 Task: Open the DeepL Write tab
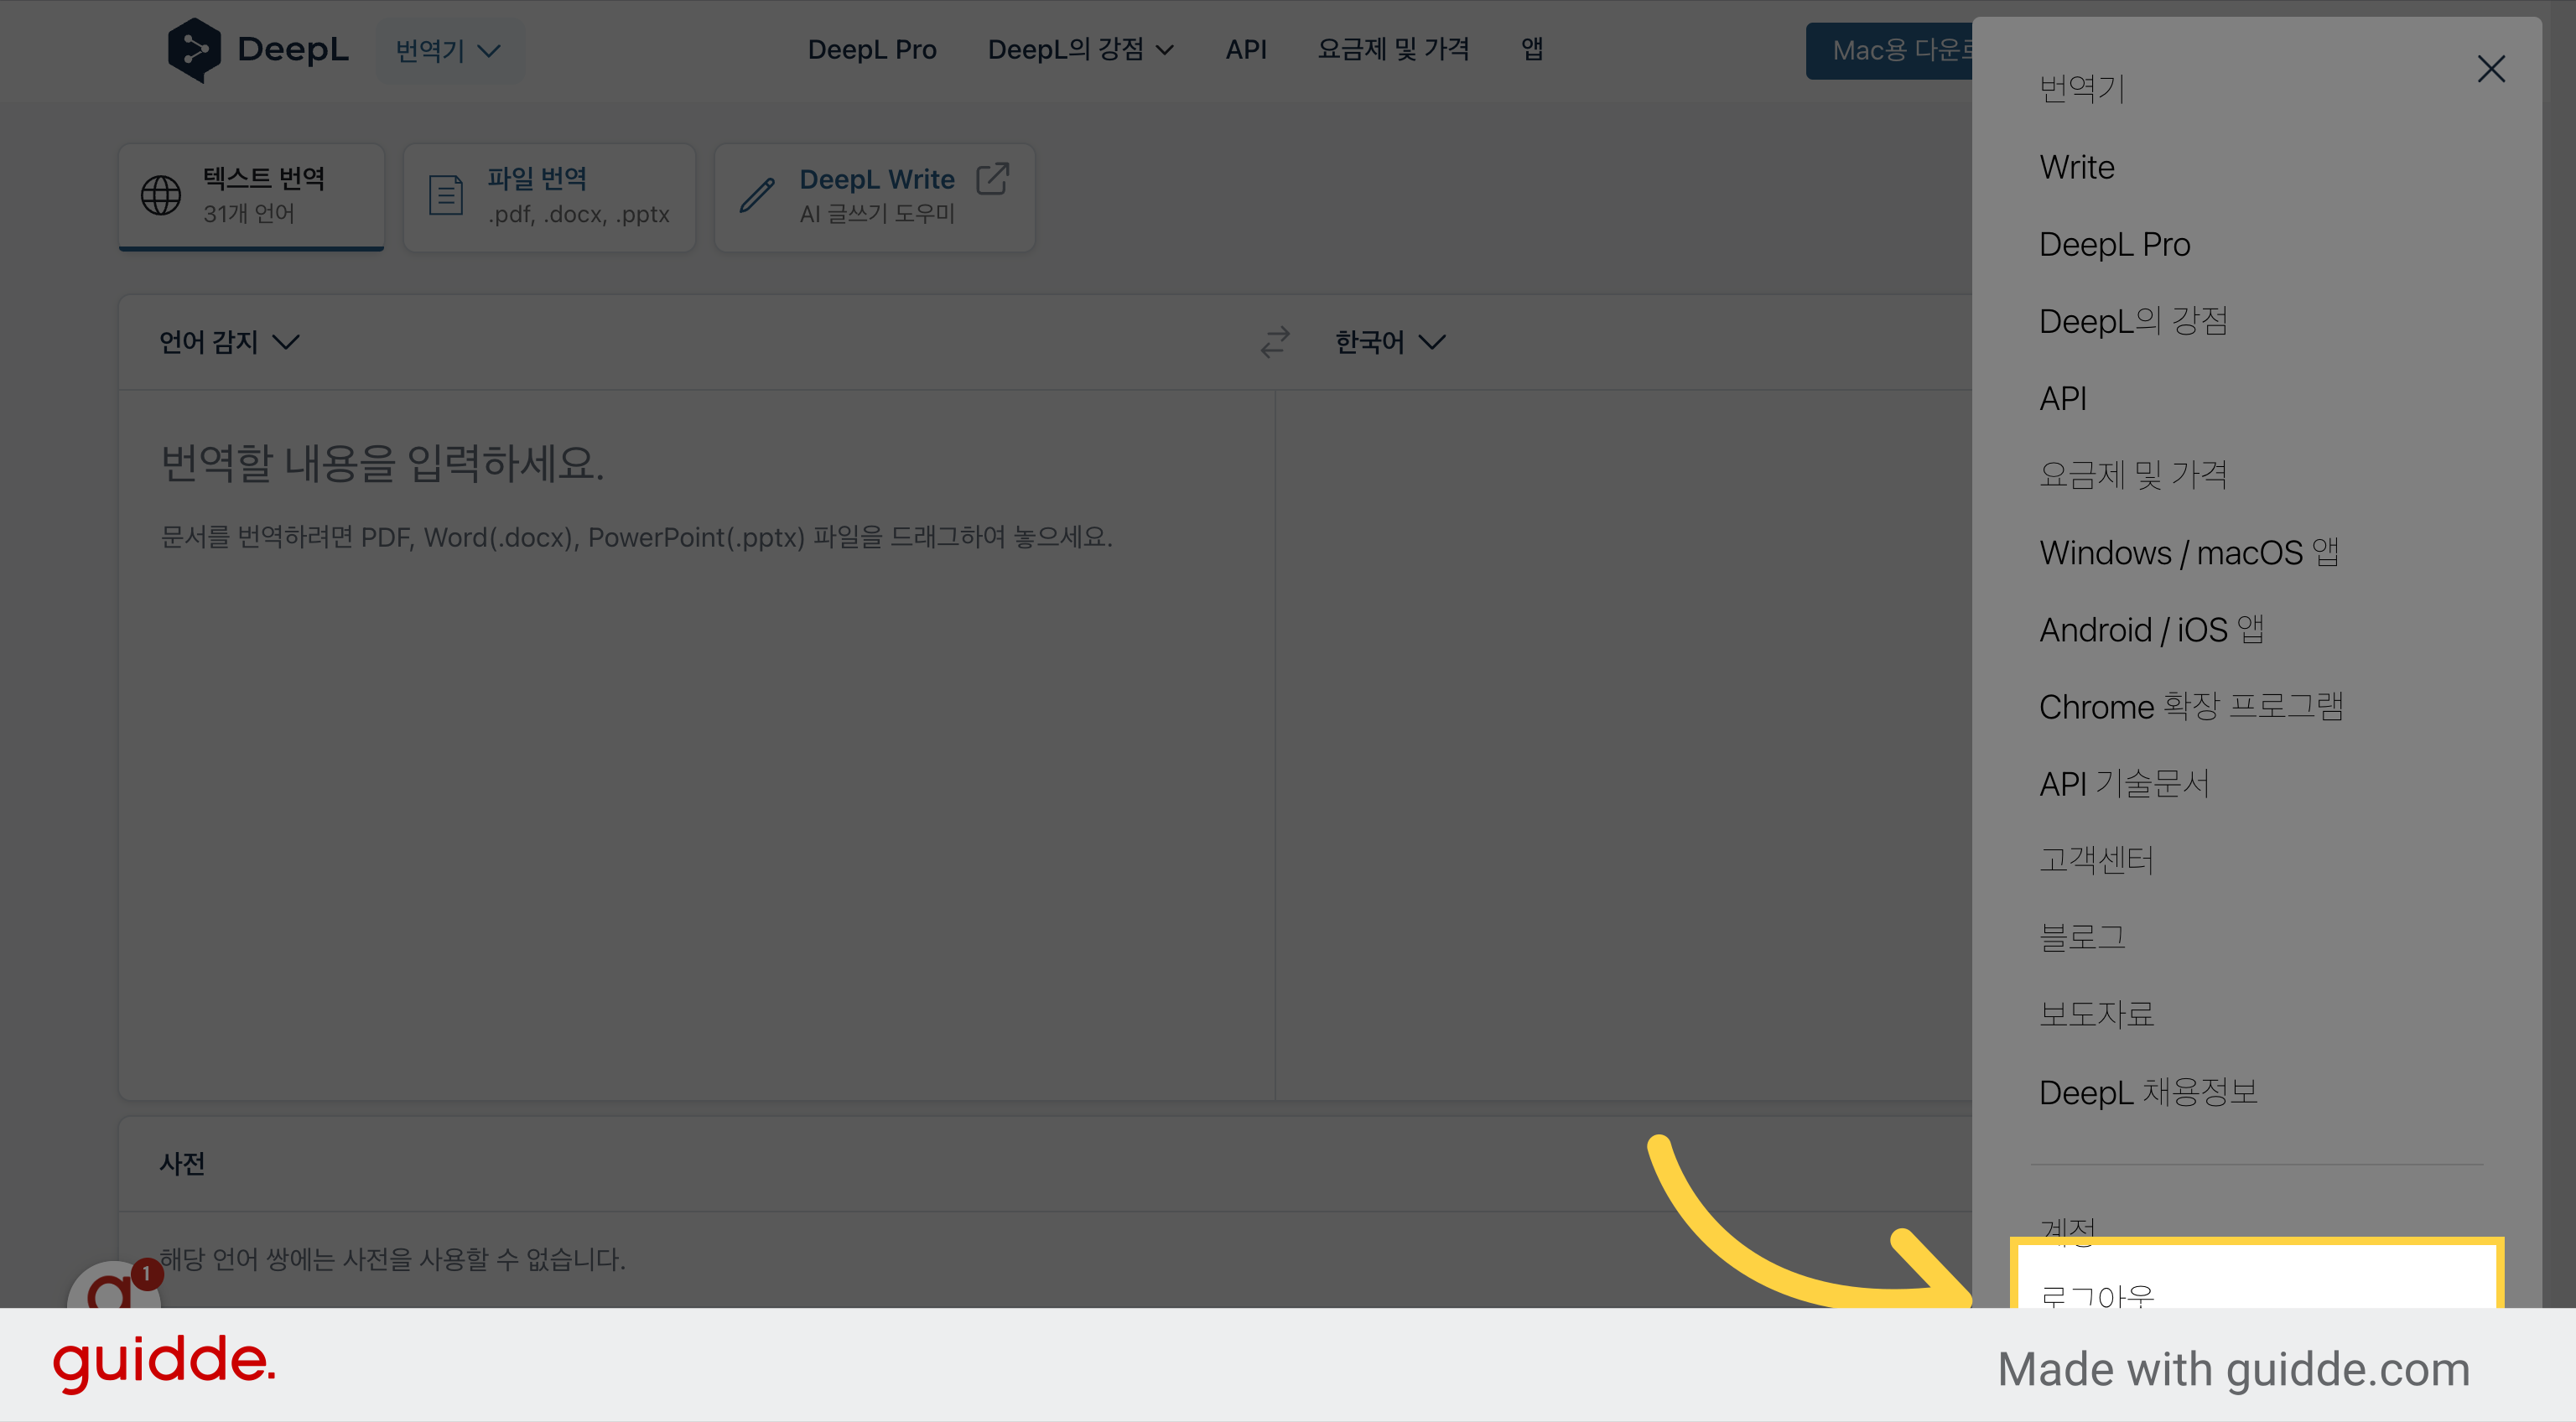[874, 196]
